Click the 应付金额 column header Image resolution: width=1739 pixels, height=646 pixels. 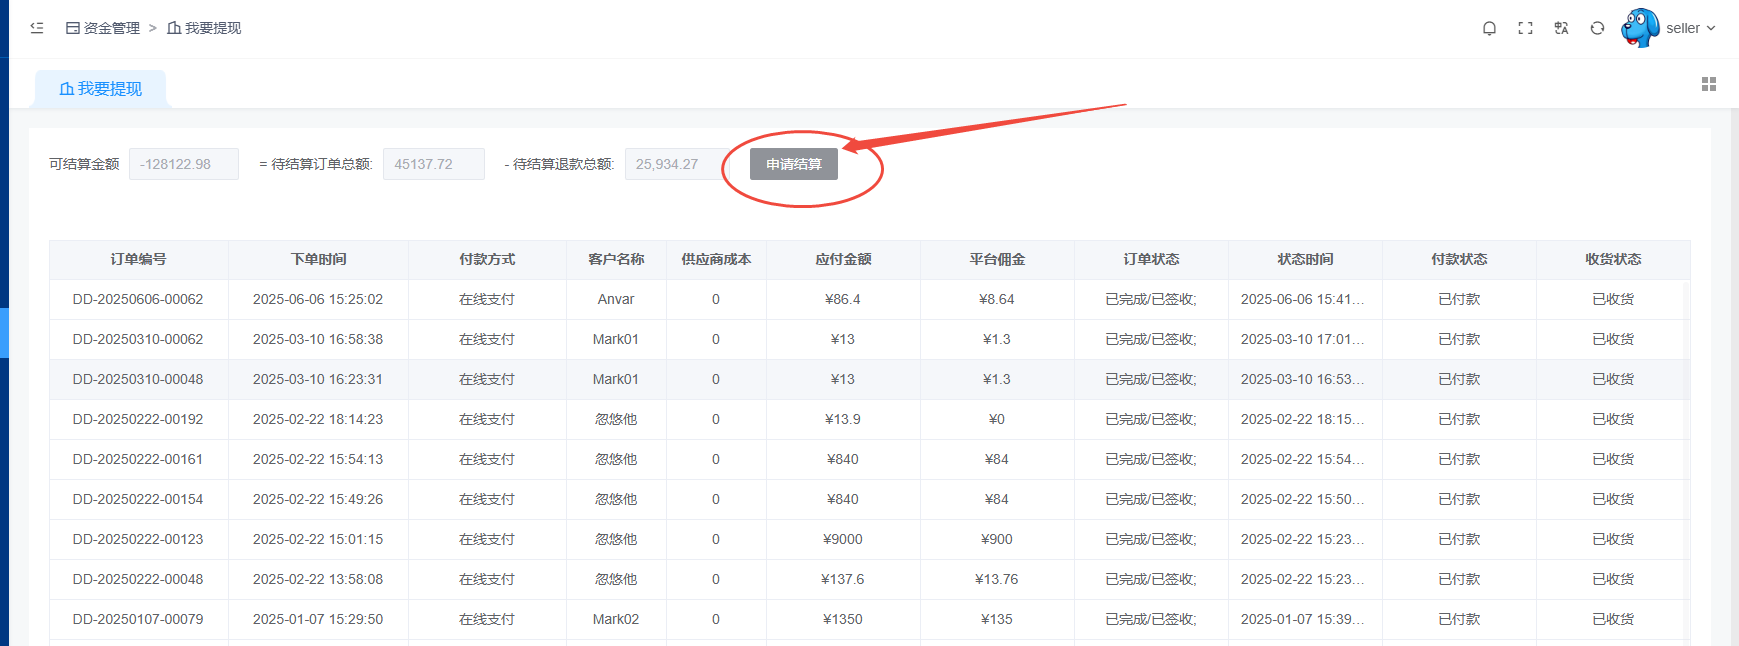[x=843, y=259]
